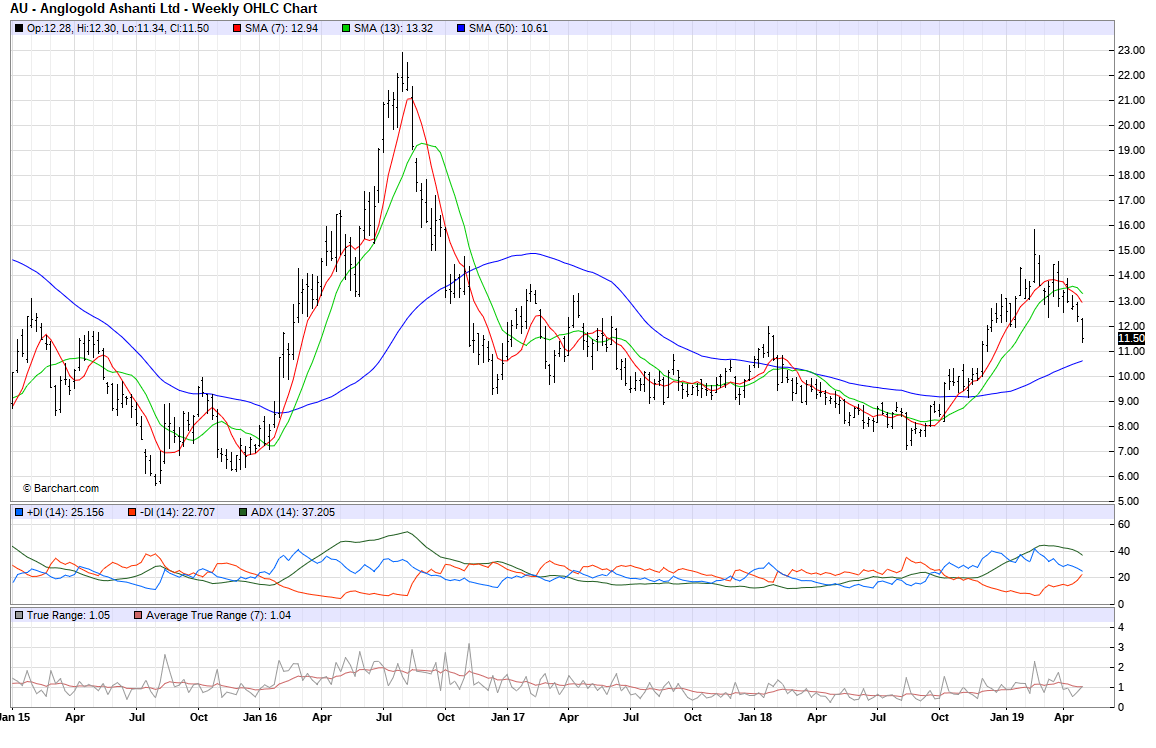Viewport: 1156px width, 748px height.
Task: Click the black OHLC legend swatch
Action: pos(19,29)
